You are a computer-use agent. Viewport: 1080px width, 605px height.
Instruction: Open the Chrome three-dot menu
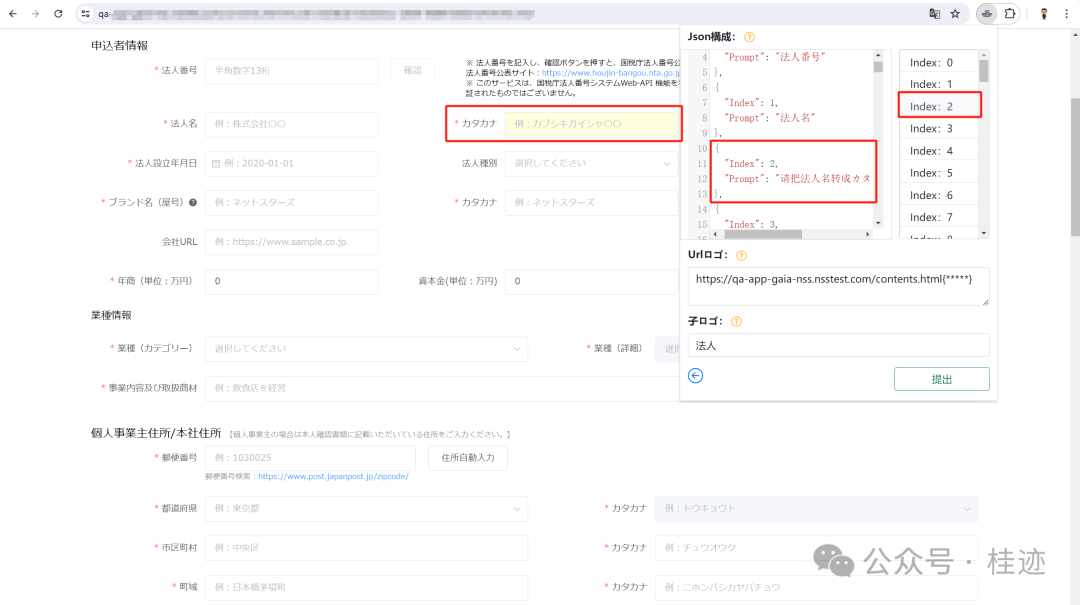click(x=1068, y=14)
